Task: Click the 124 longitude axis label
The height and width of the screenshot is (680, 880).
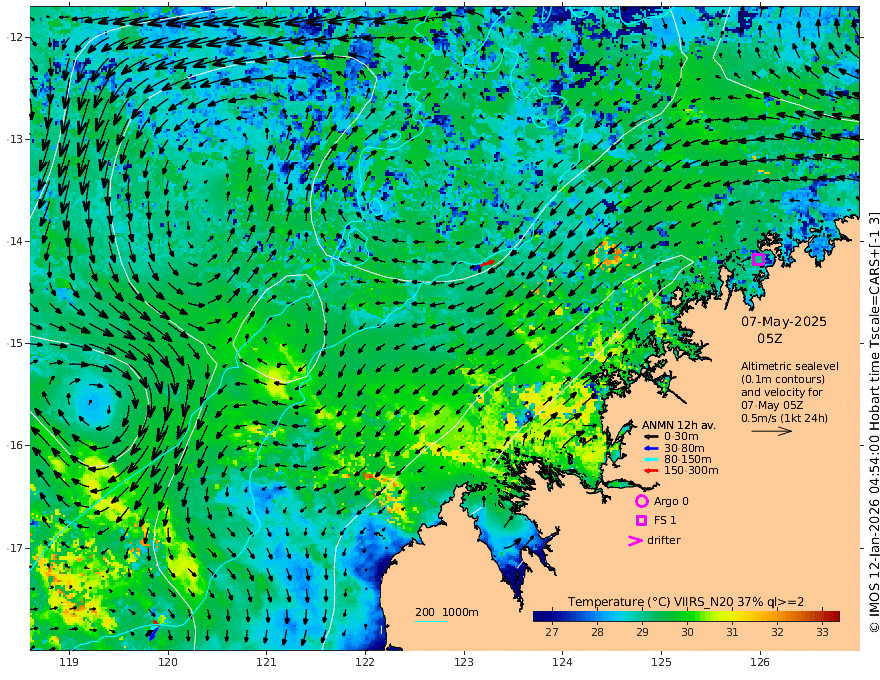Action: click(x=563, y=662)
